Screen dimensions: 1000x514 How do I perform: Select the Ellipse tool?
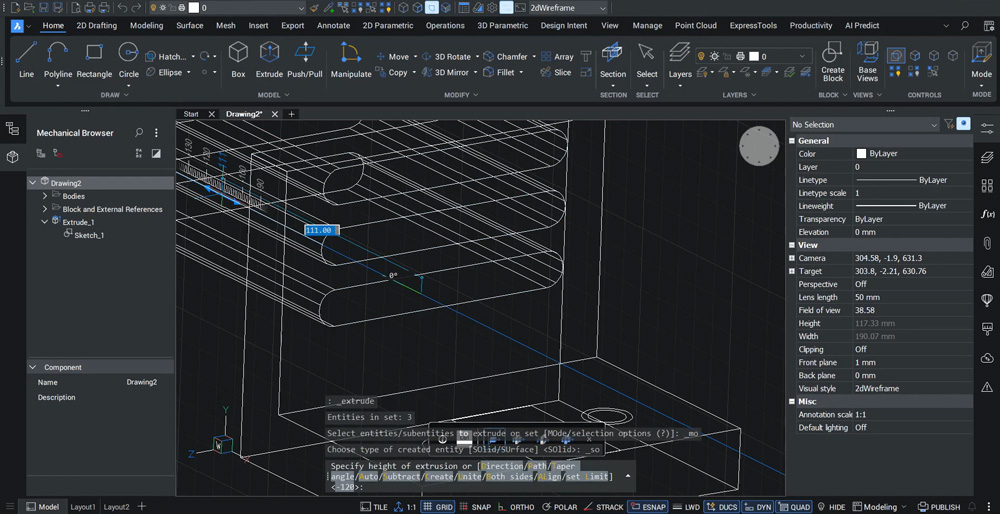coord(165,73)
